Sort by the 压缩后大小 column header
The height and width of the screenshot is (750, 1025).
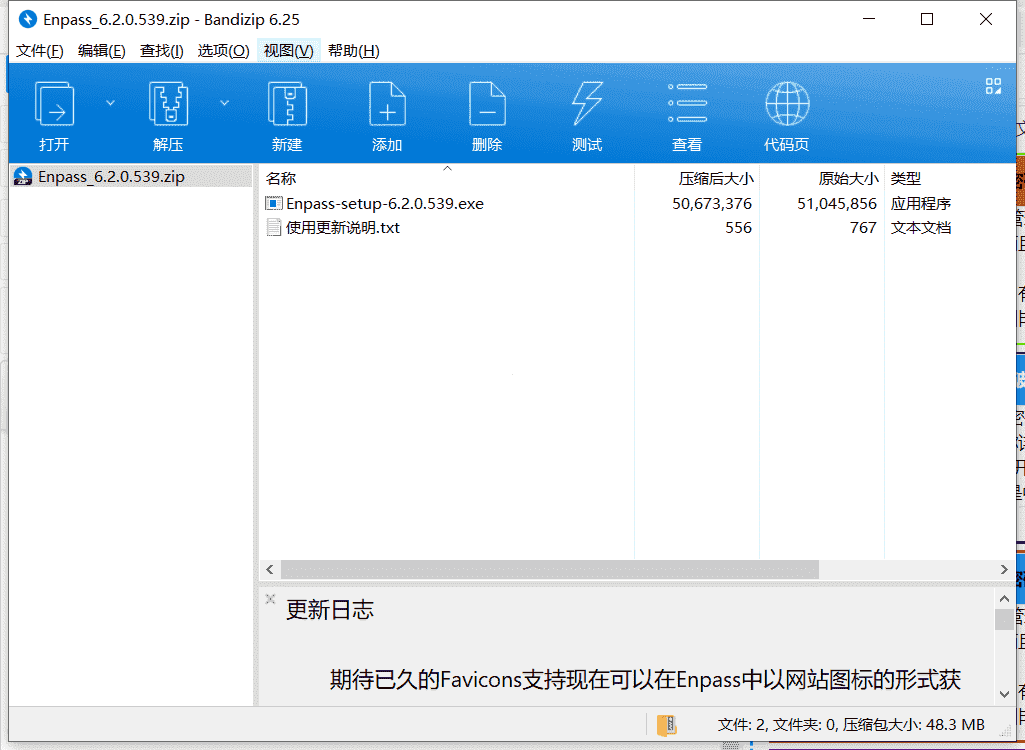[x=697, y=179]
